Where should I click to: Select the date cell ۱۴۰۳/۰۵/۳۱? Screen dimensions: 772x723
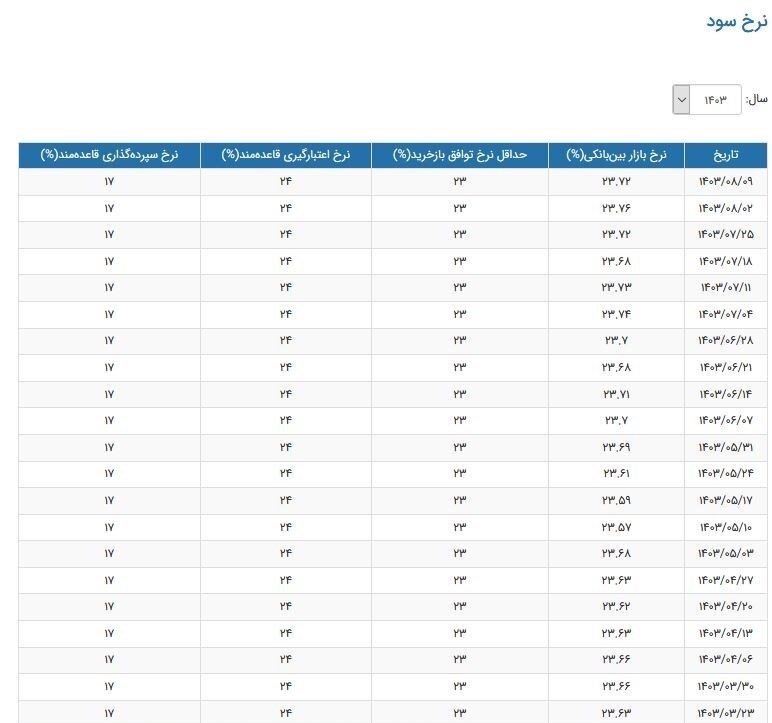pos(725,447)
